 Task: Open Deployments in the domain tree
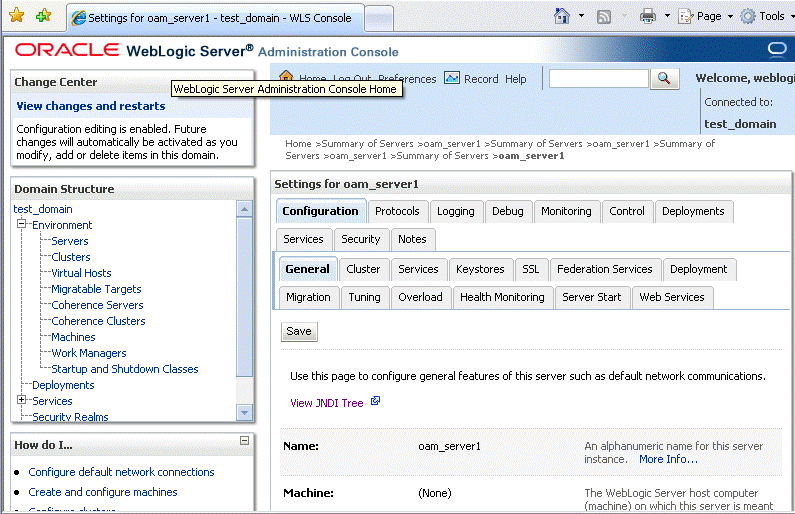tap(63, 385)
